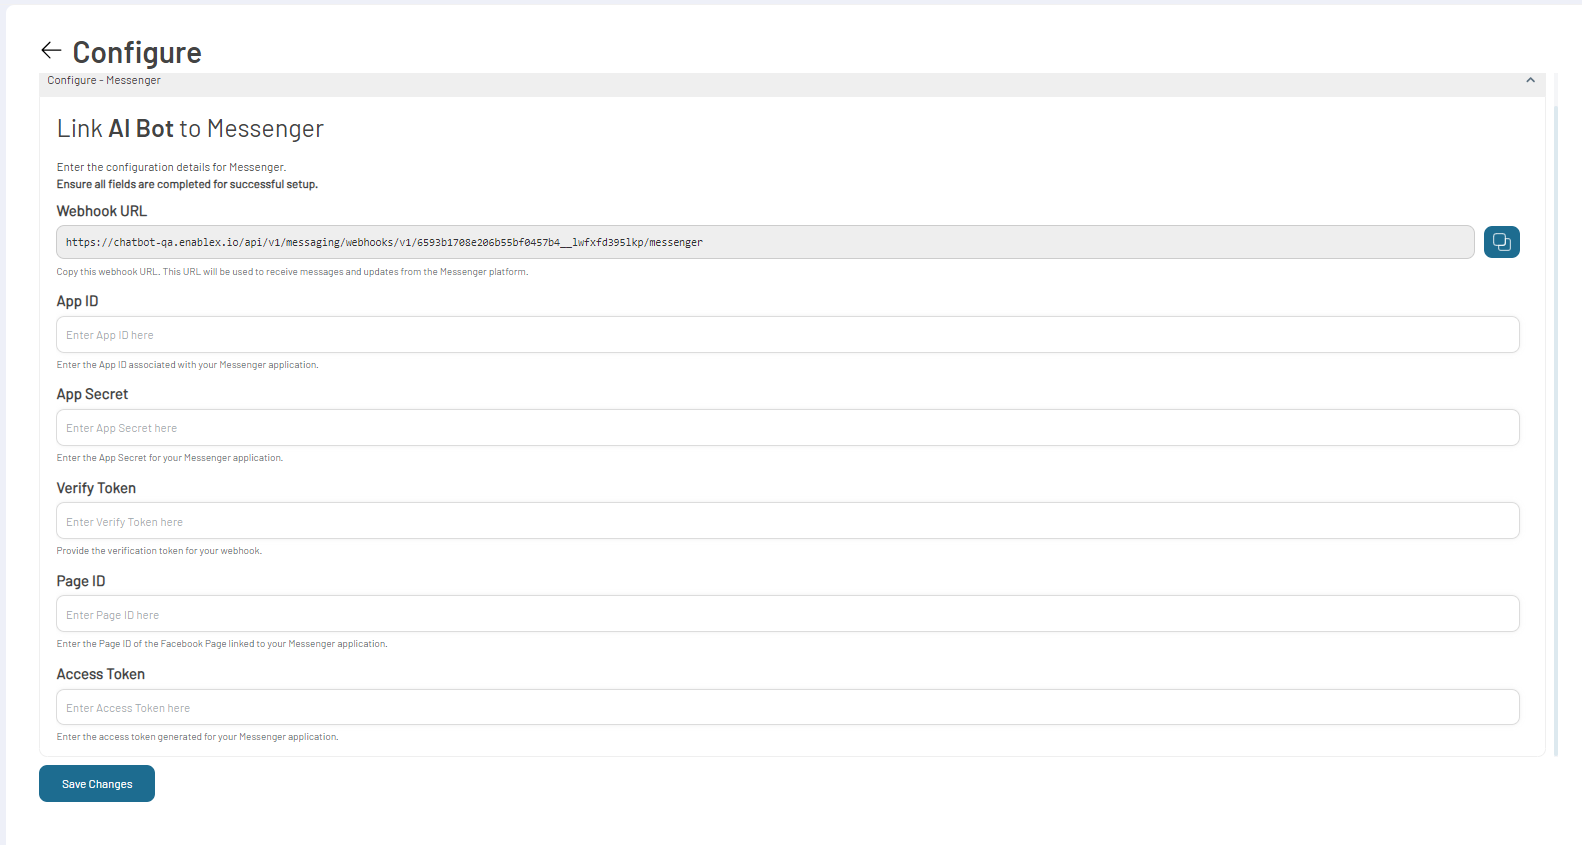The image size is (1582, 845).
Task: Click the 'Access Token' label
Action: click(100, 674)
